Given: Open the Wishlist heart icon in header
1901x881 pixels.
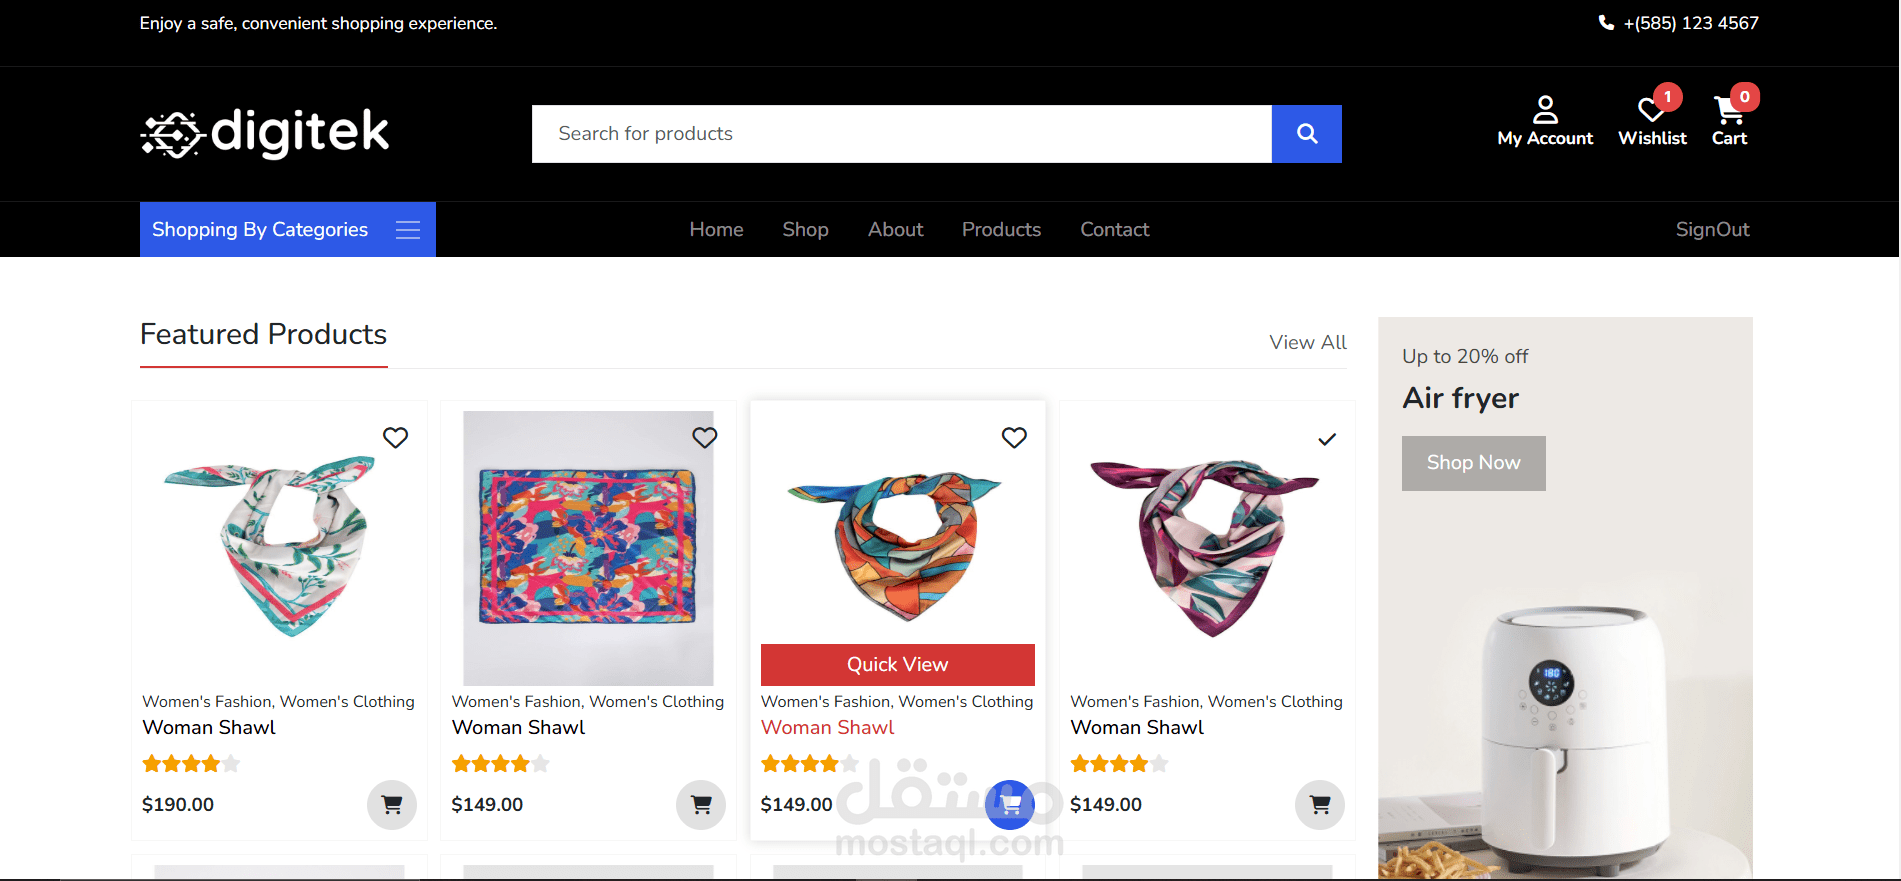Looking at the screenshot, I should point(1651,110).
